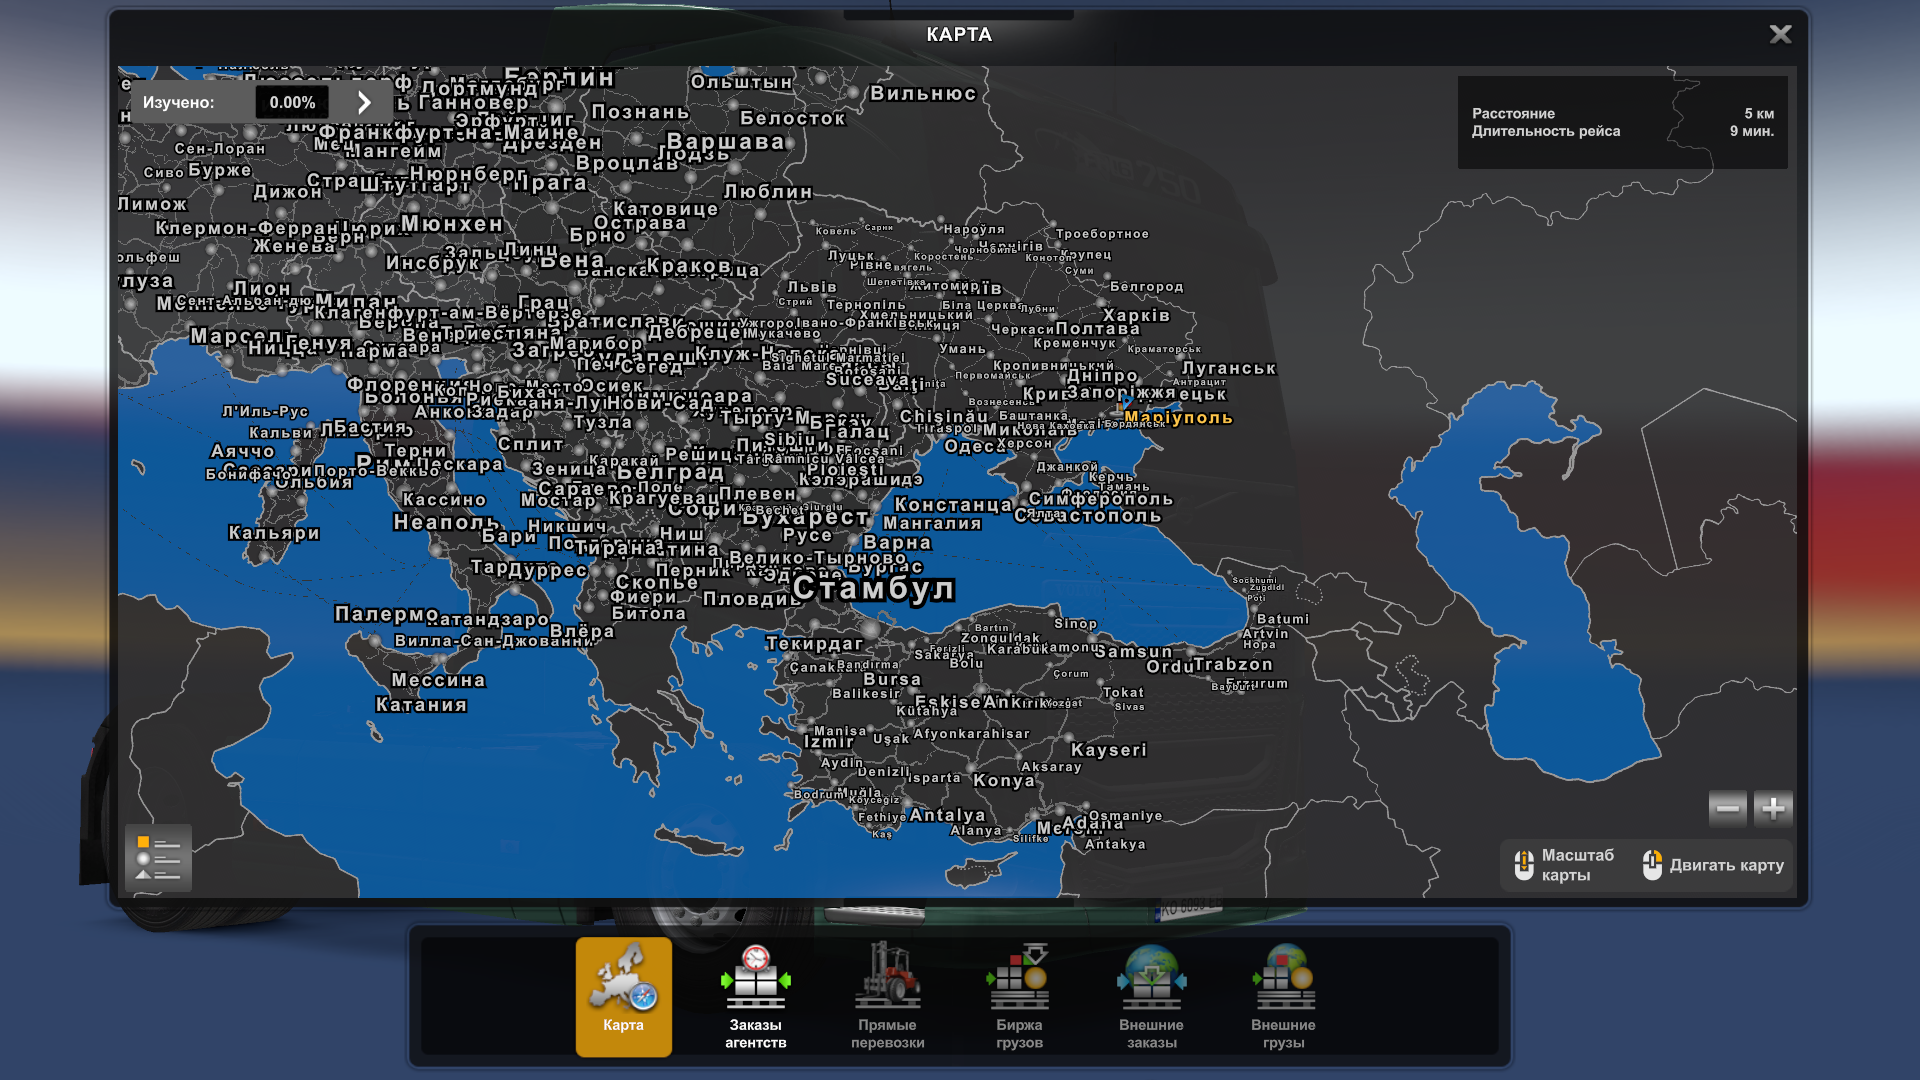Click the 0.00% explored value
The image size is (1920, 1080).
(x=292, y=102)
